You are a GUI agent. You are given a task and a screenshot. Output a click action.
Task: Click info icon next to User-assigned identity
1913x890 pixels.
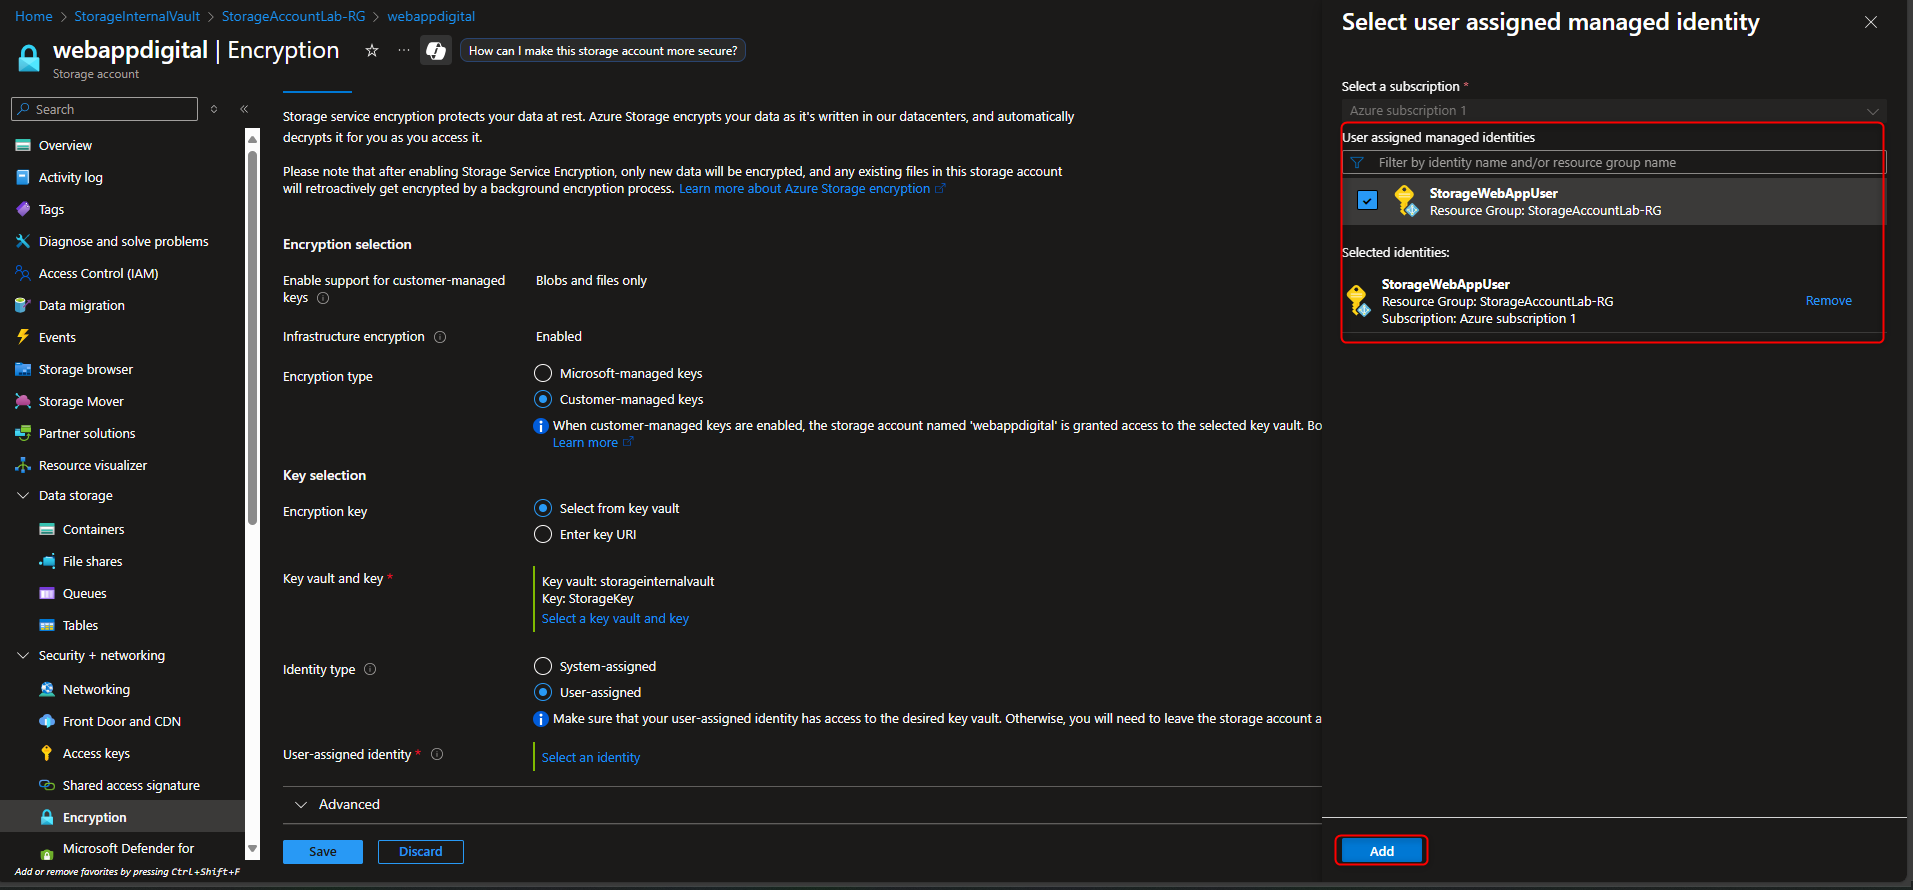coord(437,754)
